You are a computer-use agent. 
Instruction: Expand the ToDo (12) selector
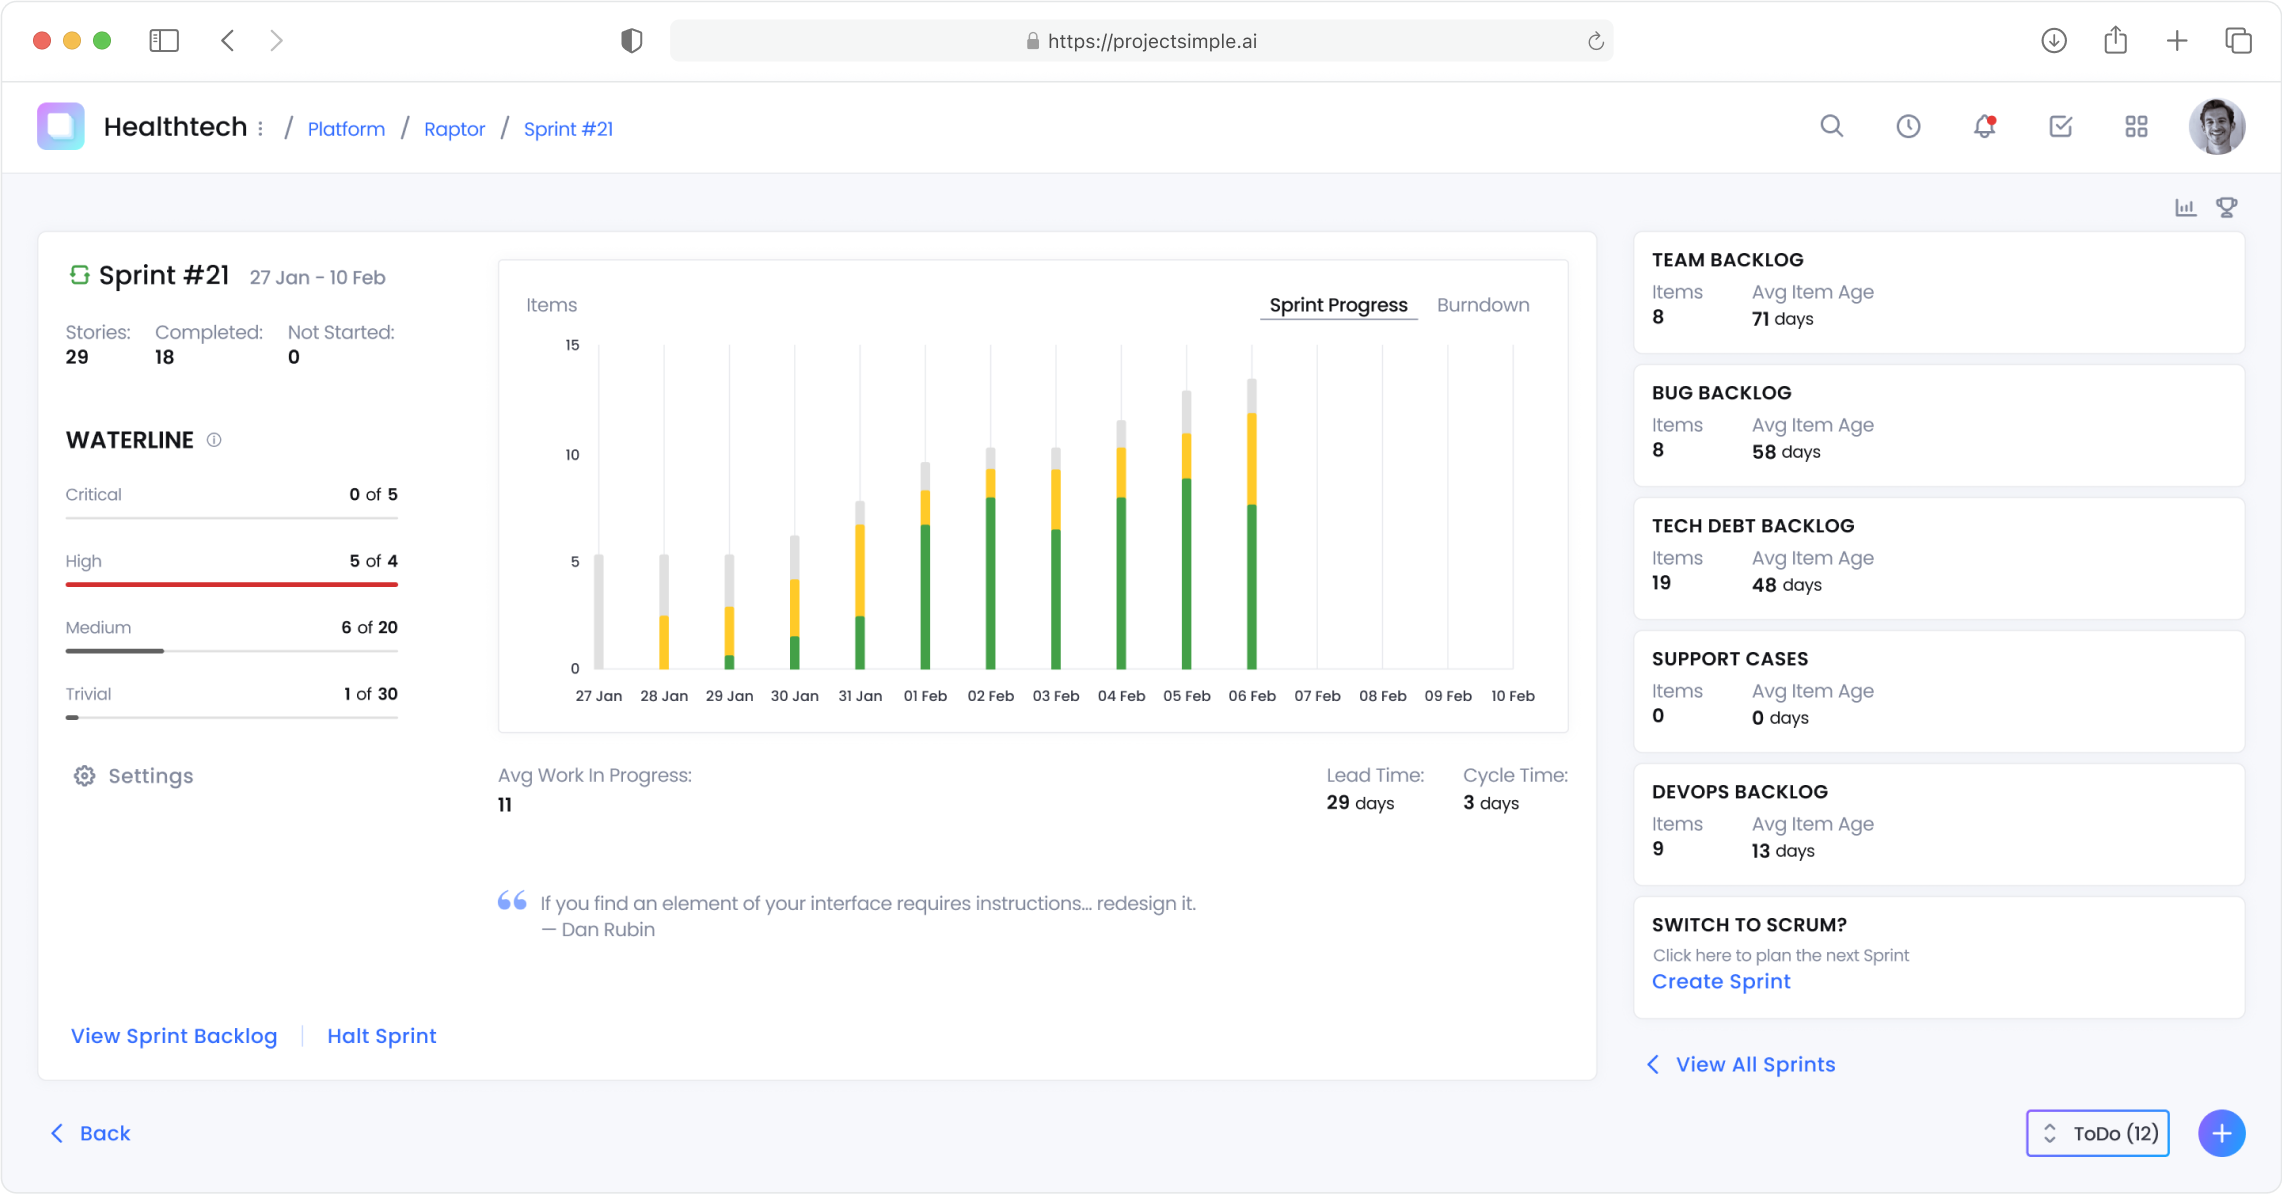click(2097, 1133)
